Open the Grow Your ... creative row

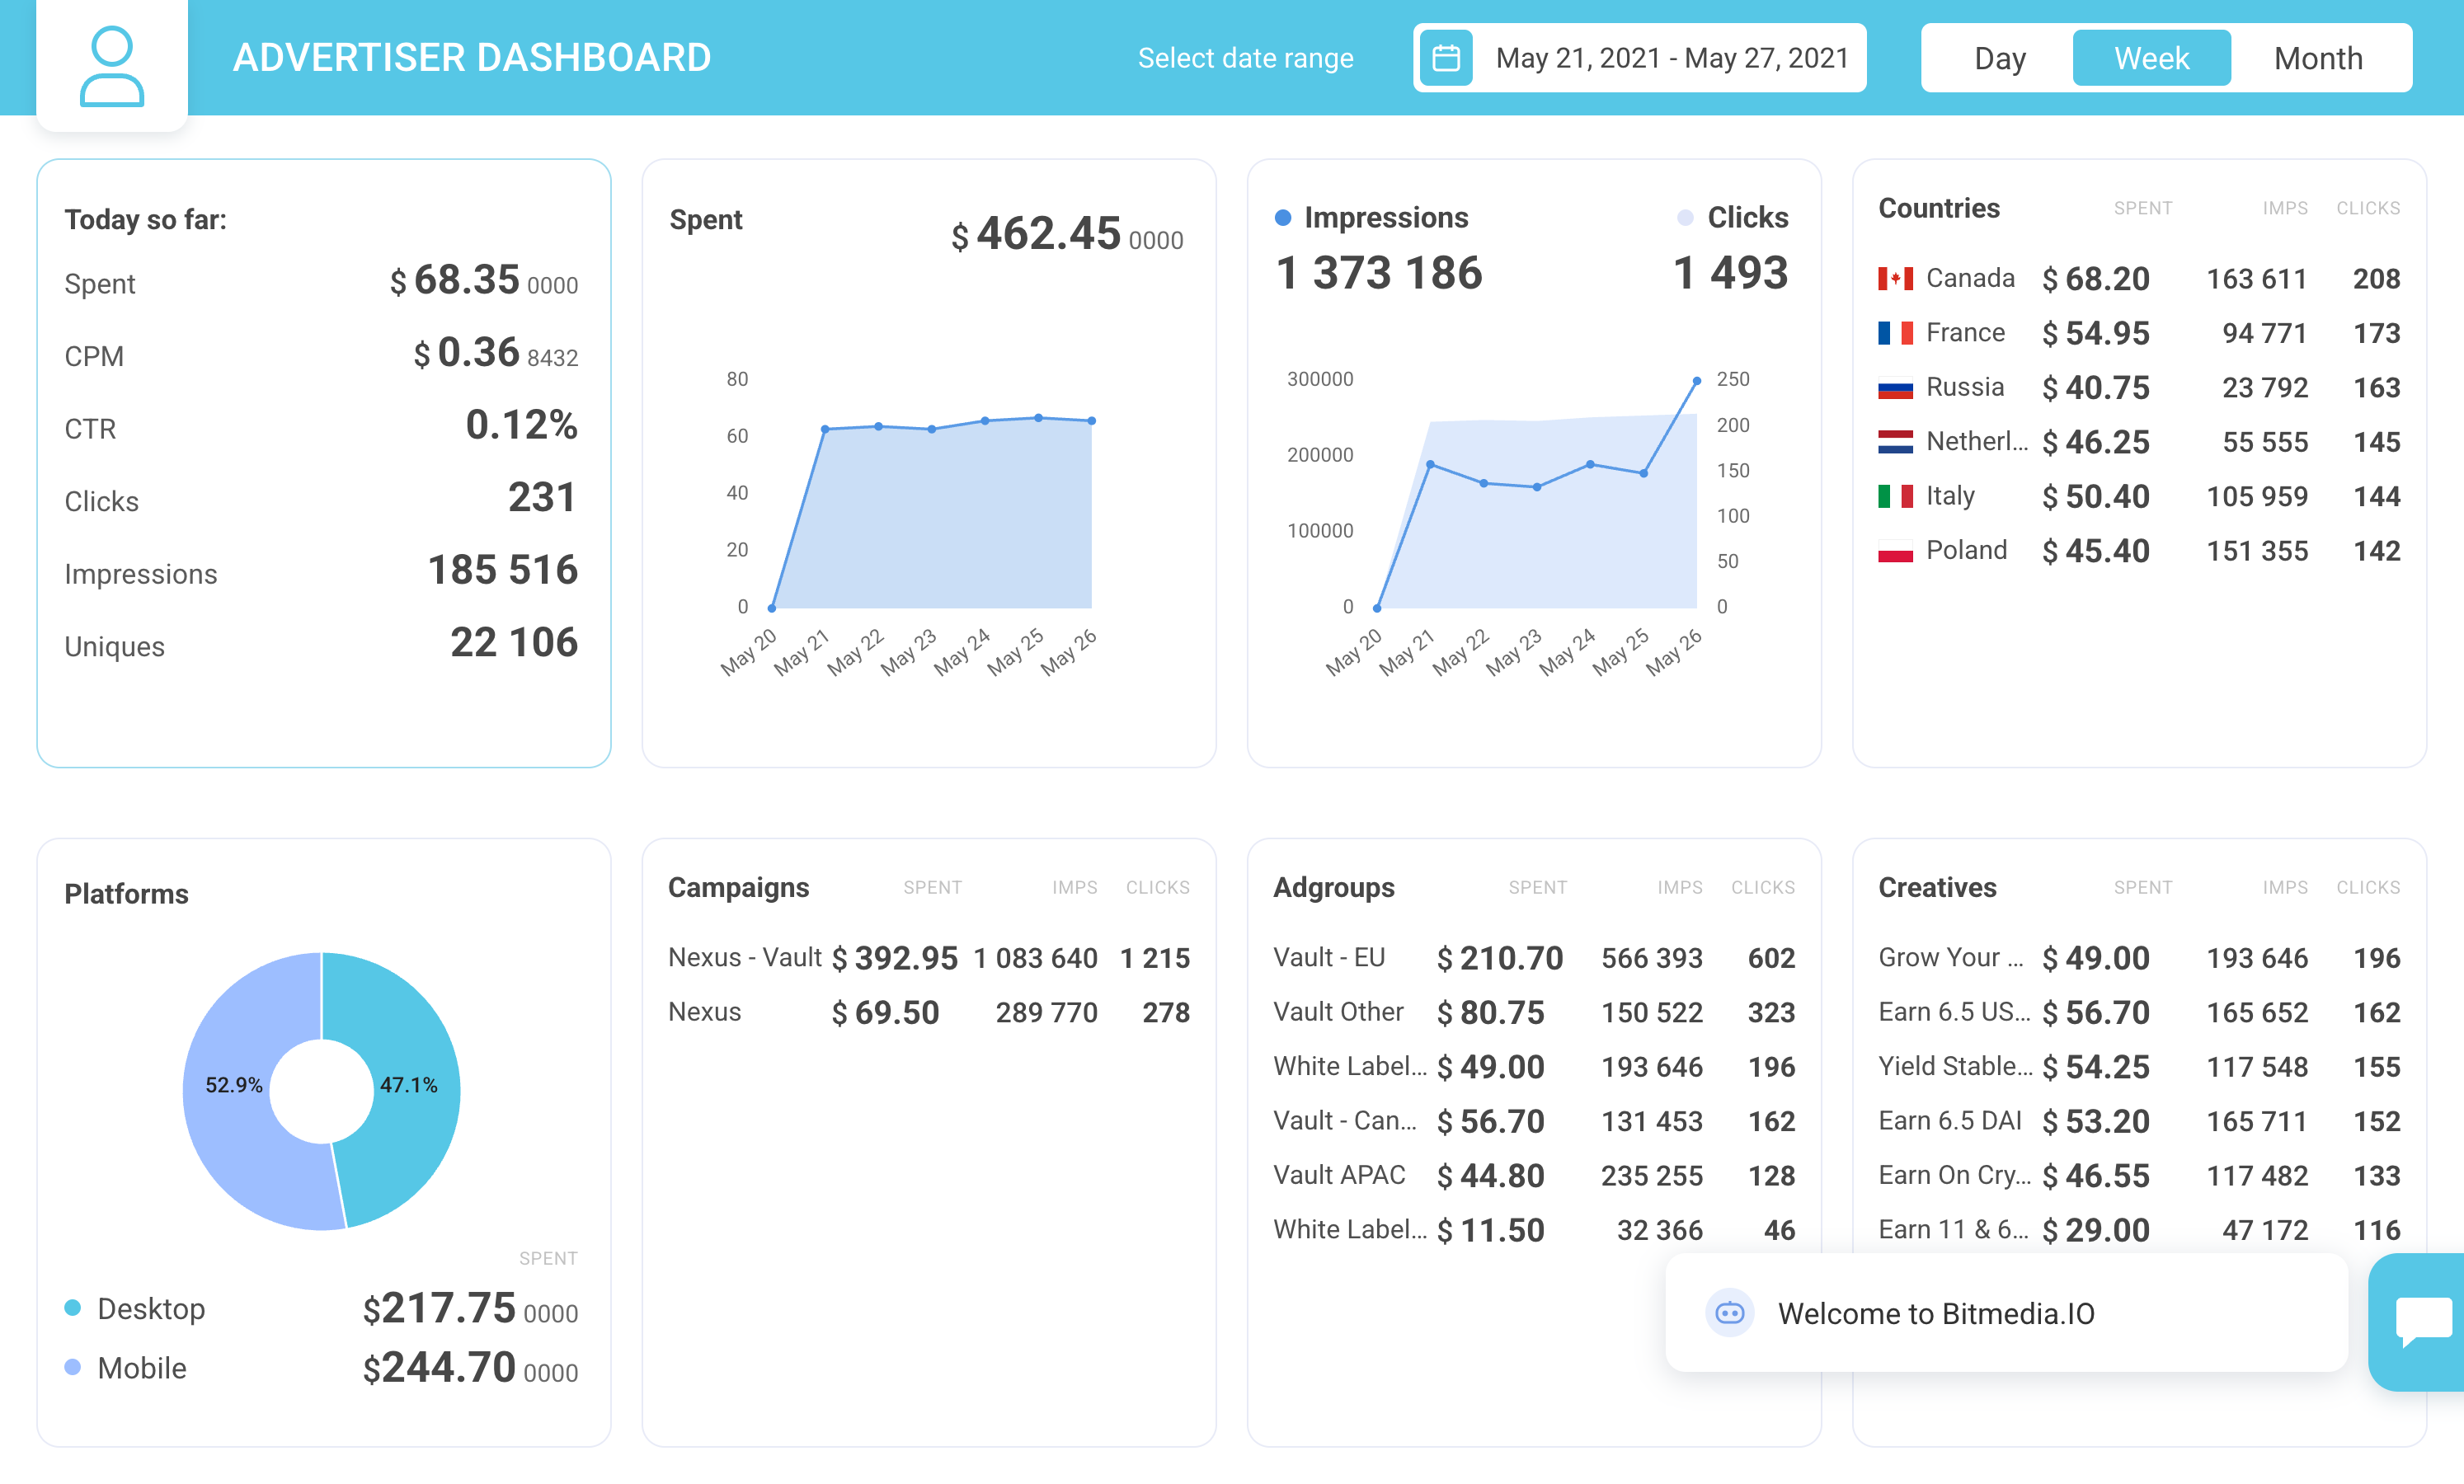[2138, 957]
